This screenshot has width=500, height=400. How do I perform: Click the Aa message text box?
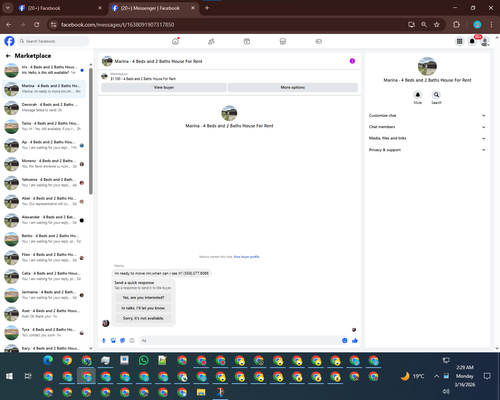coord(239,340)
